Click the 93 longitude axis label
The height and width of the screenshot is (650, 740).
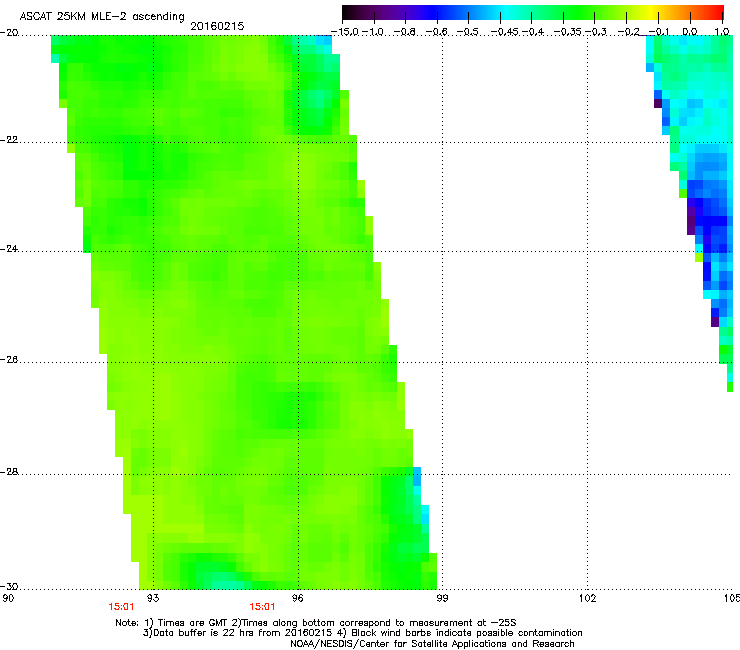point(153,598)
